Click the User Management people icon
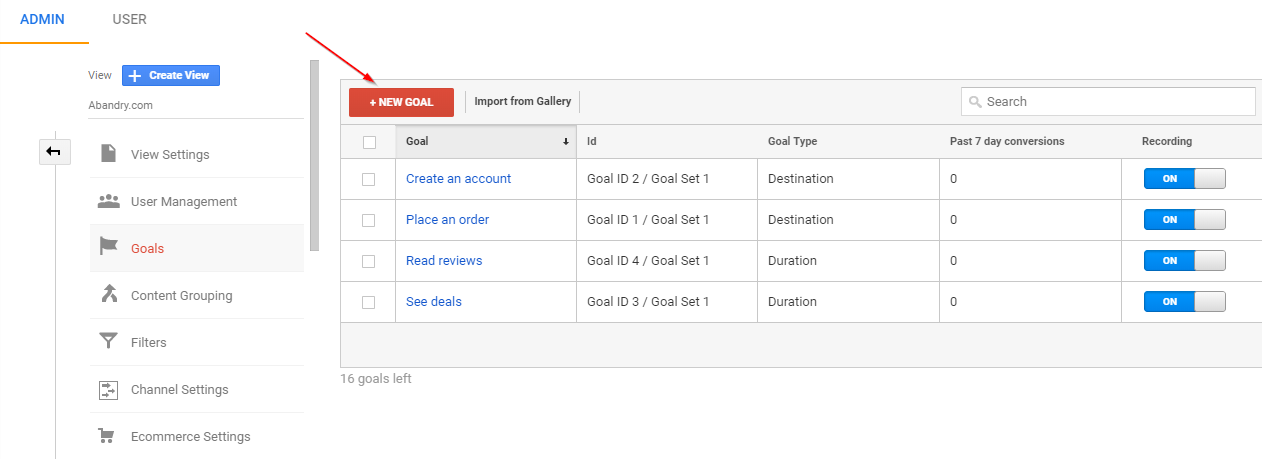Image resolution: width=1262 pixels, height=459 pixels. tap(108, 201)
